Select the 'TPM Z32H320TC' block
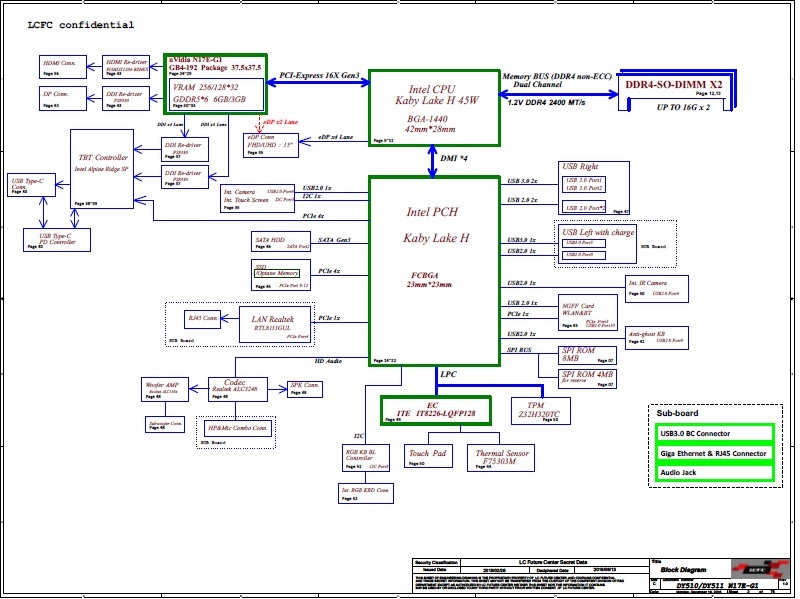The image size is (800, 599). pos(541,411)
